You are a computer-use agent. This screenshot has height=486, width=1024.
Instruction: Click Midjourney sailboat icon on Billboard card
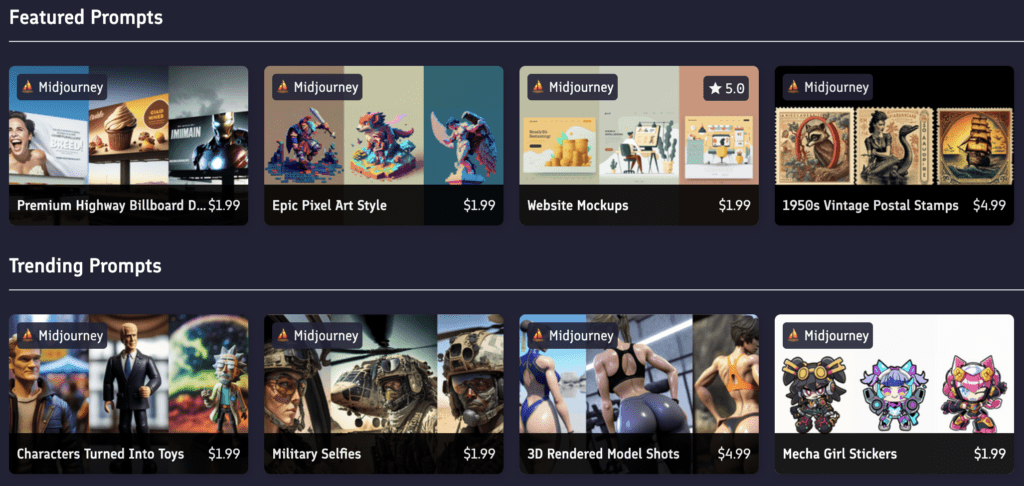27,87
